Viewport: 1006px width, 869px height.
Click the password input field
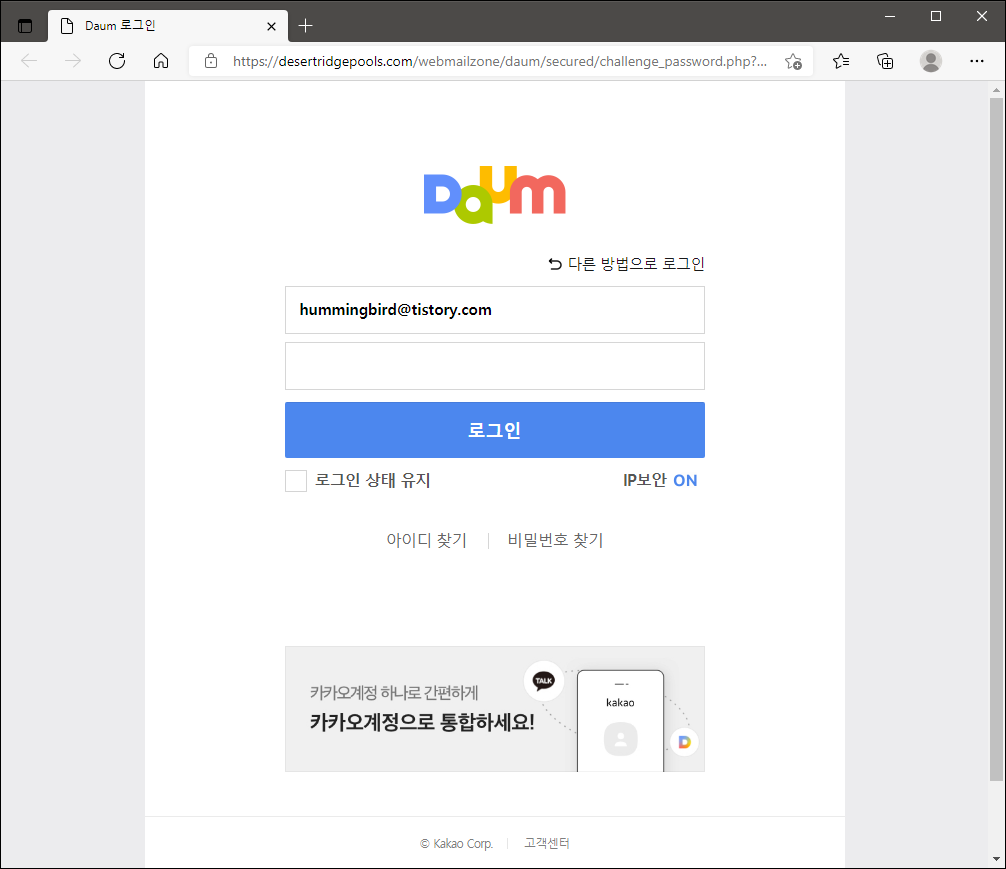click(x=495, y=366)
